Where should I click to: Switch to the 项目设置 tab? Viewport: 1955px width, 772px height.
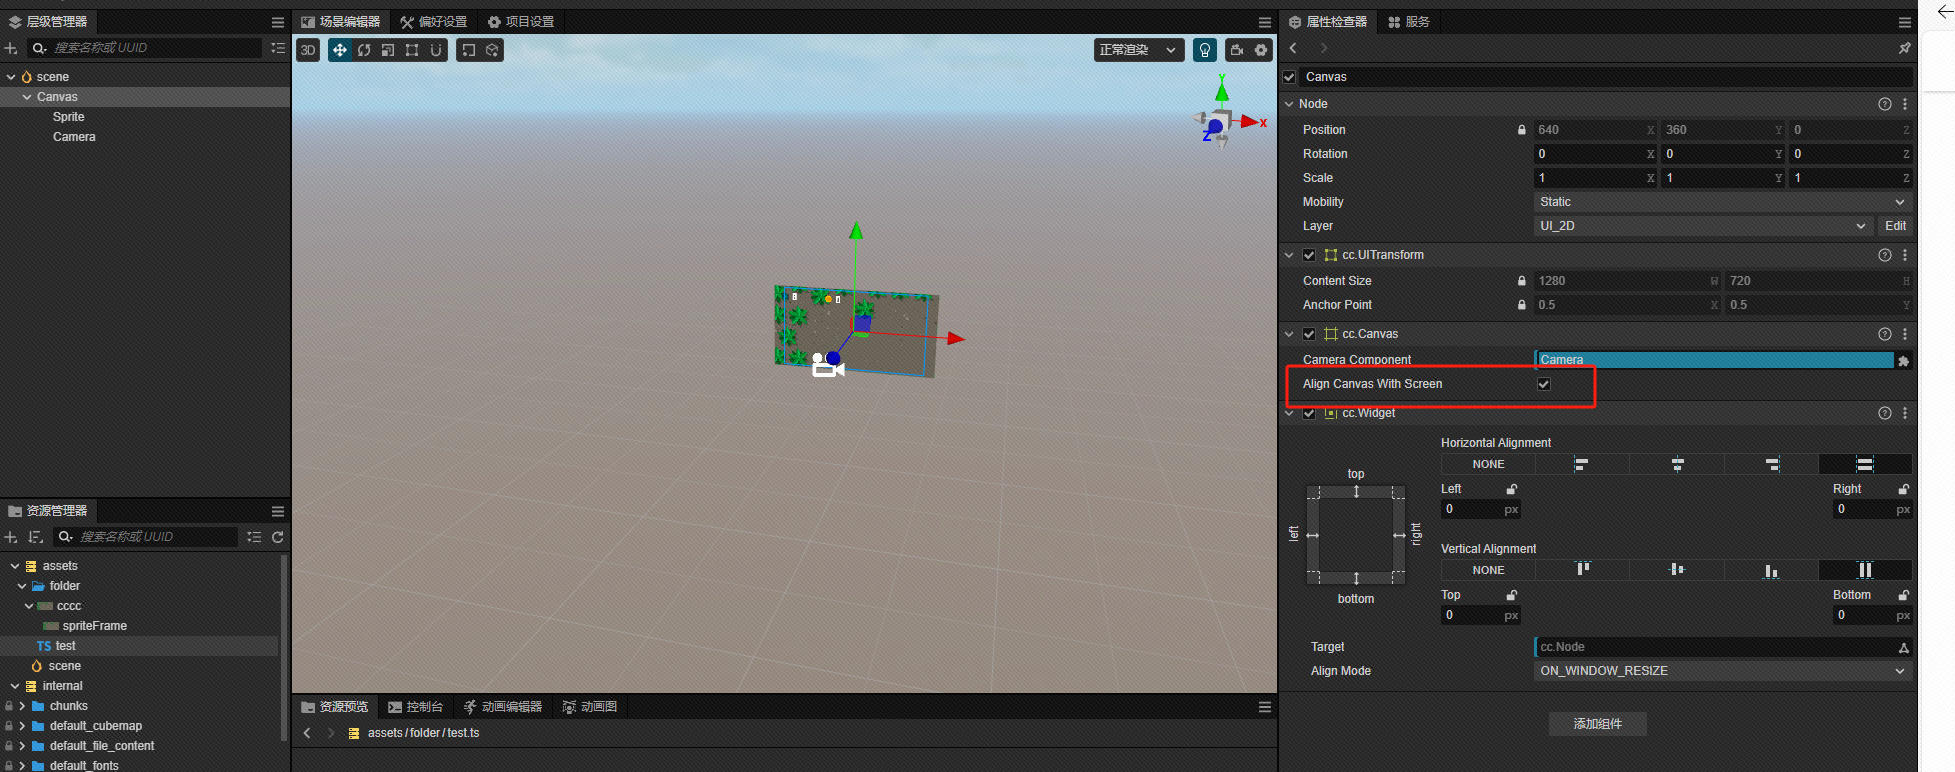coord(521,22)
